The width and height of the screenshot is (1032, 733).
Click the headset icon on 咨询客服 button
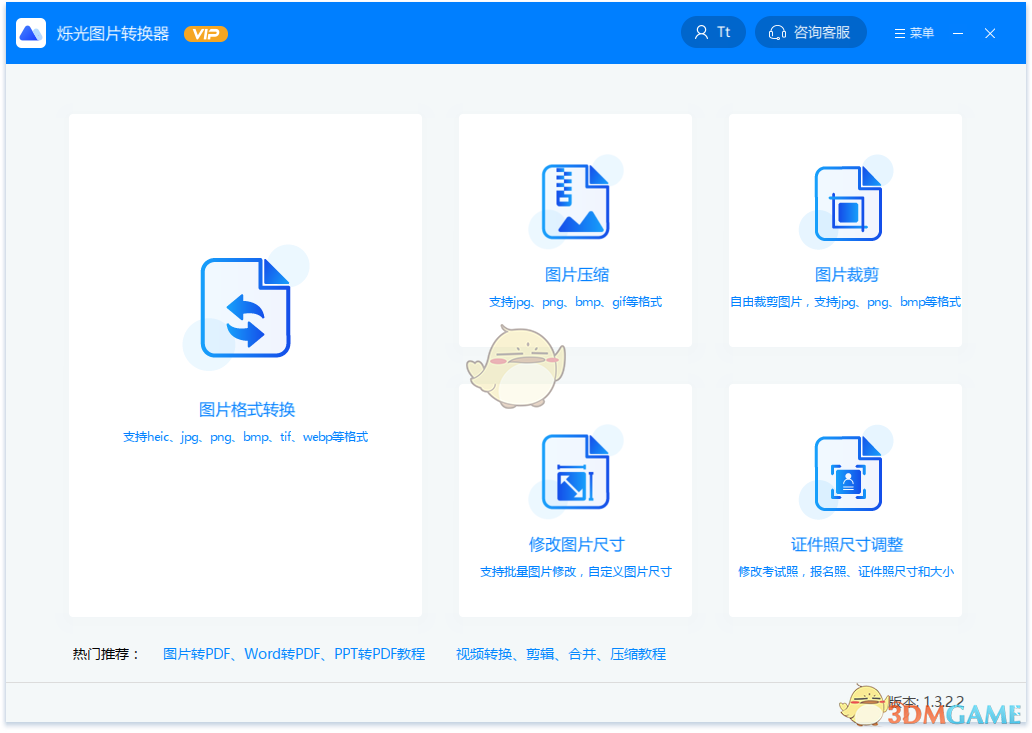point(778,31)
